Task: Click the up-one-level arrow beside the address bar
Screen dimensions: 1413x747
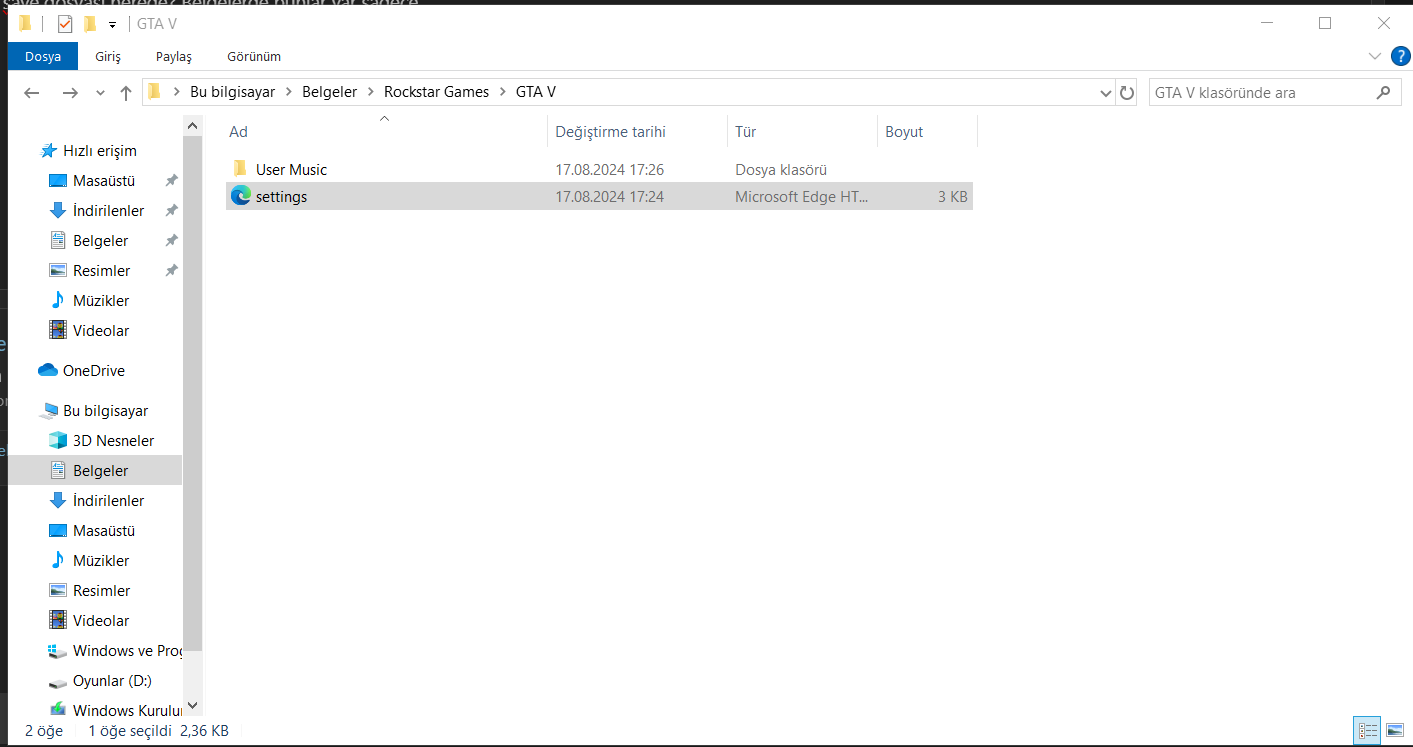Action: click(125, 93)
